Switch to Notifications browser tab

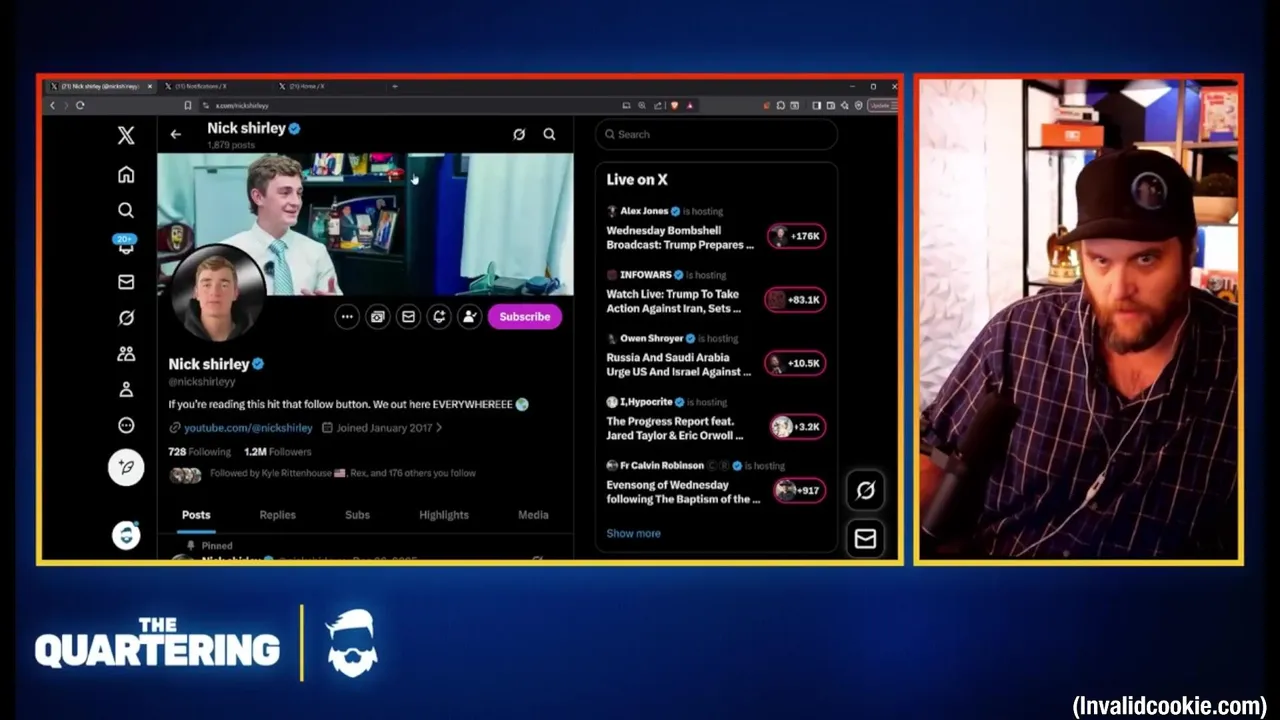[x=214, y=86]
